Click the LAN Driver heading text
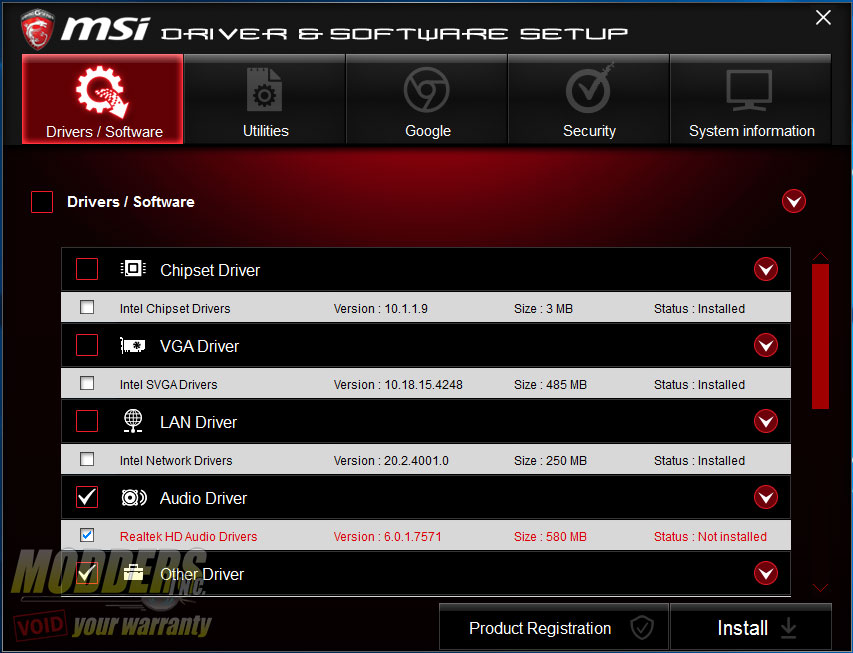Screen dimensions: 853x653 [199, 422]
